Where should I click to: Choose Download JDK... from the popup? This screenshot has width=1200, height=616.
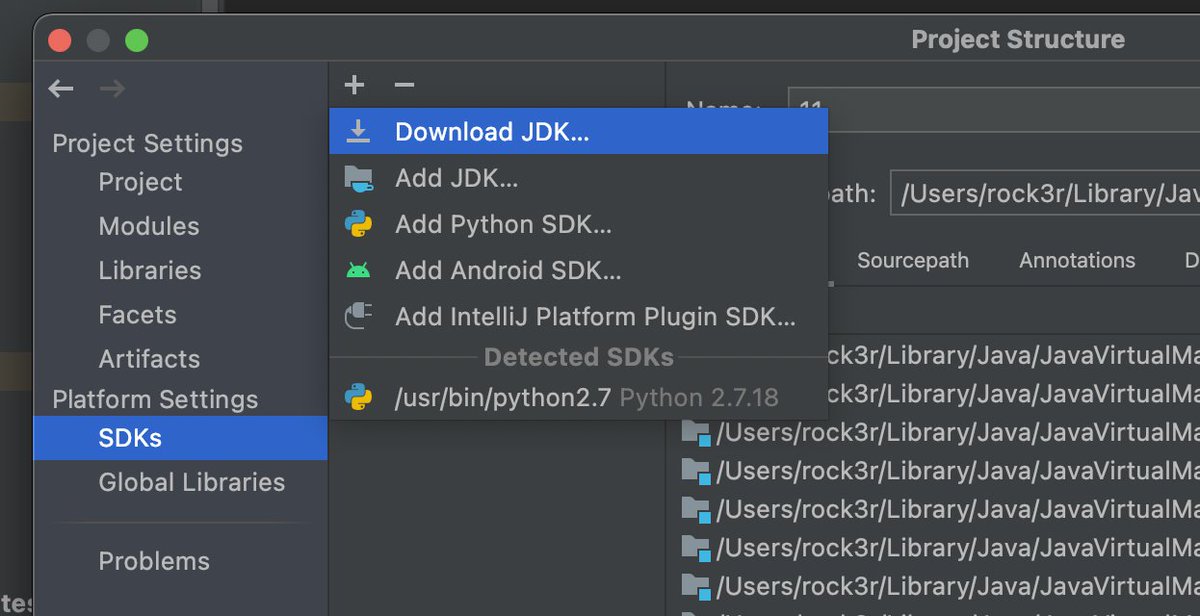(578, 131)
